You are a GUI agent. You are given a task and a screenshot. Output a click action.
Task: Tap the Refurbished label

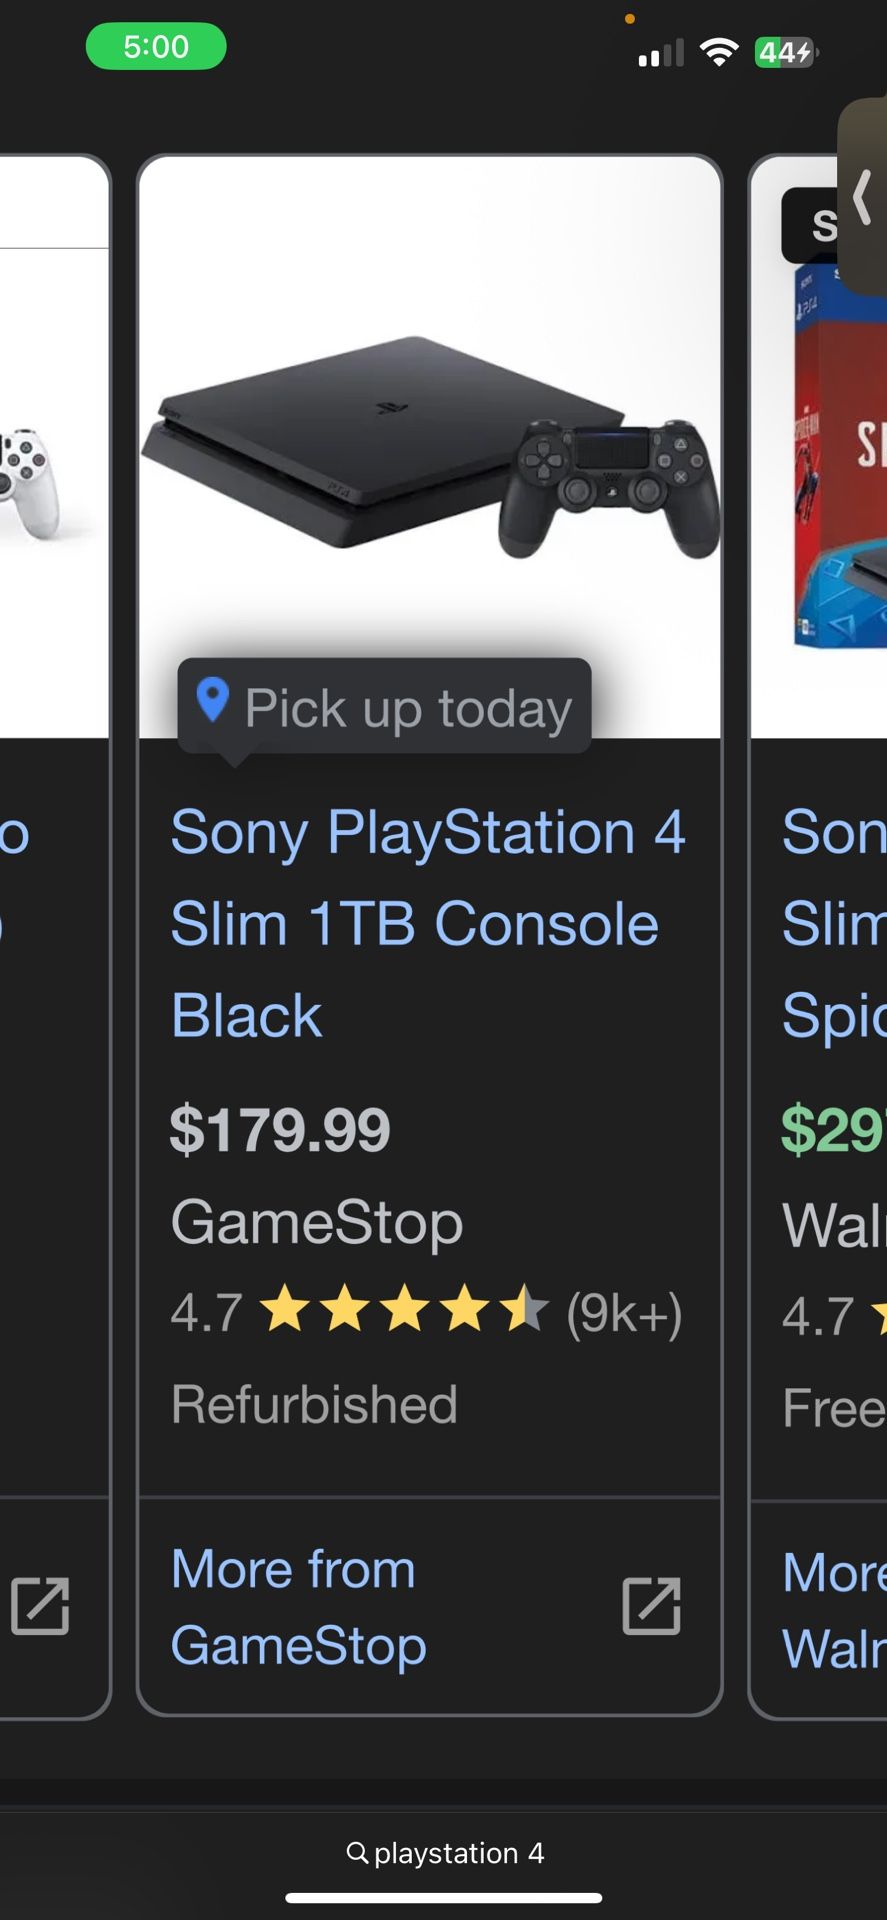[x=313, y=1404]
